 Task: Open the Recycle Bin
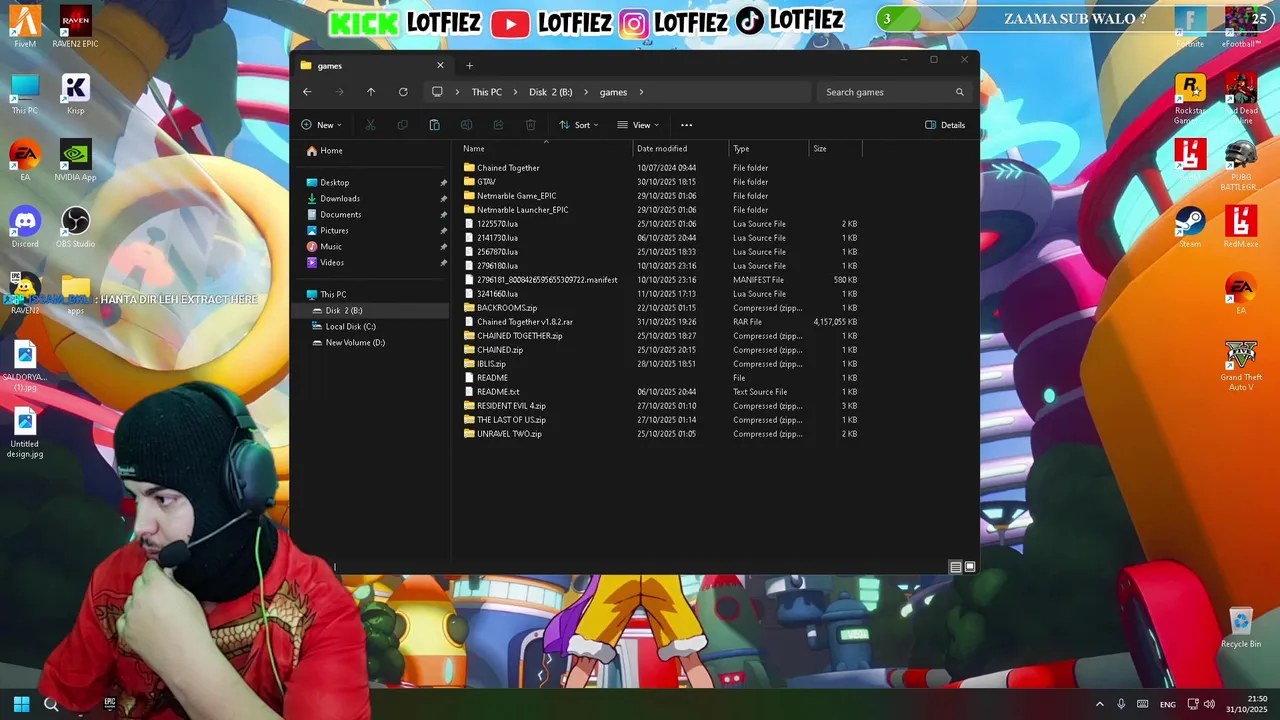[x=1241, y=628]
